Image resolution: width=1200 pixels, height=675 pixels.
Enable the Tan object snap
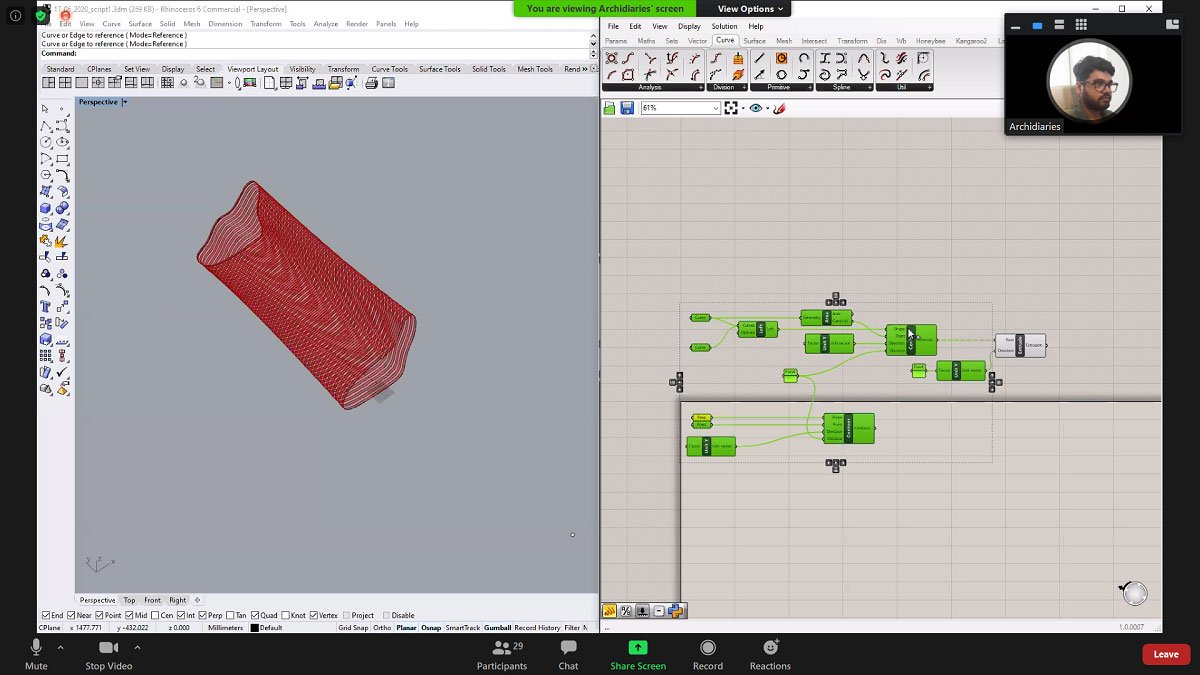point(230,615)
